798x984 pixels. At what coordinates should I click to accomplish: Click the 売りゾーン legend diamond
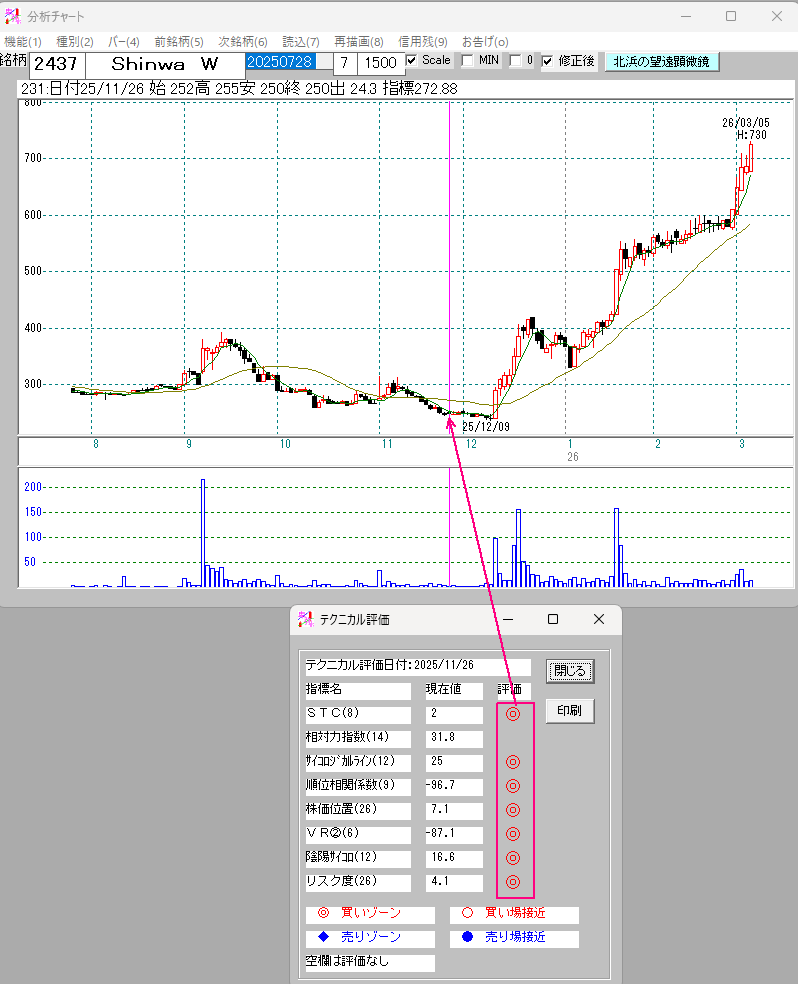[x=324, y=936]
